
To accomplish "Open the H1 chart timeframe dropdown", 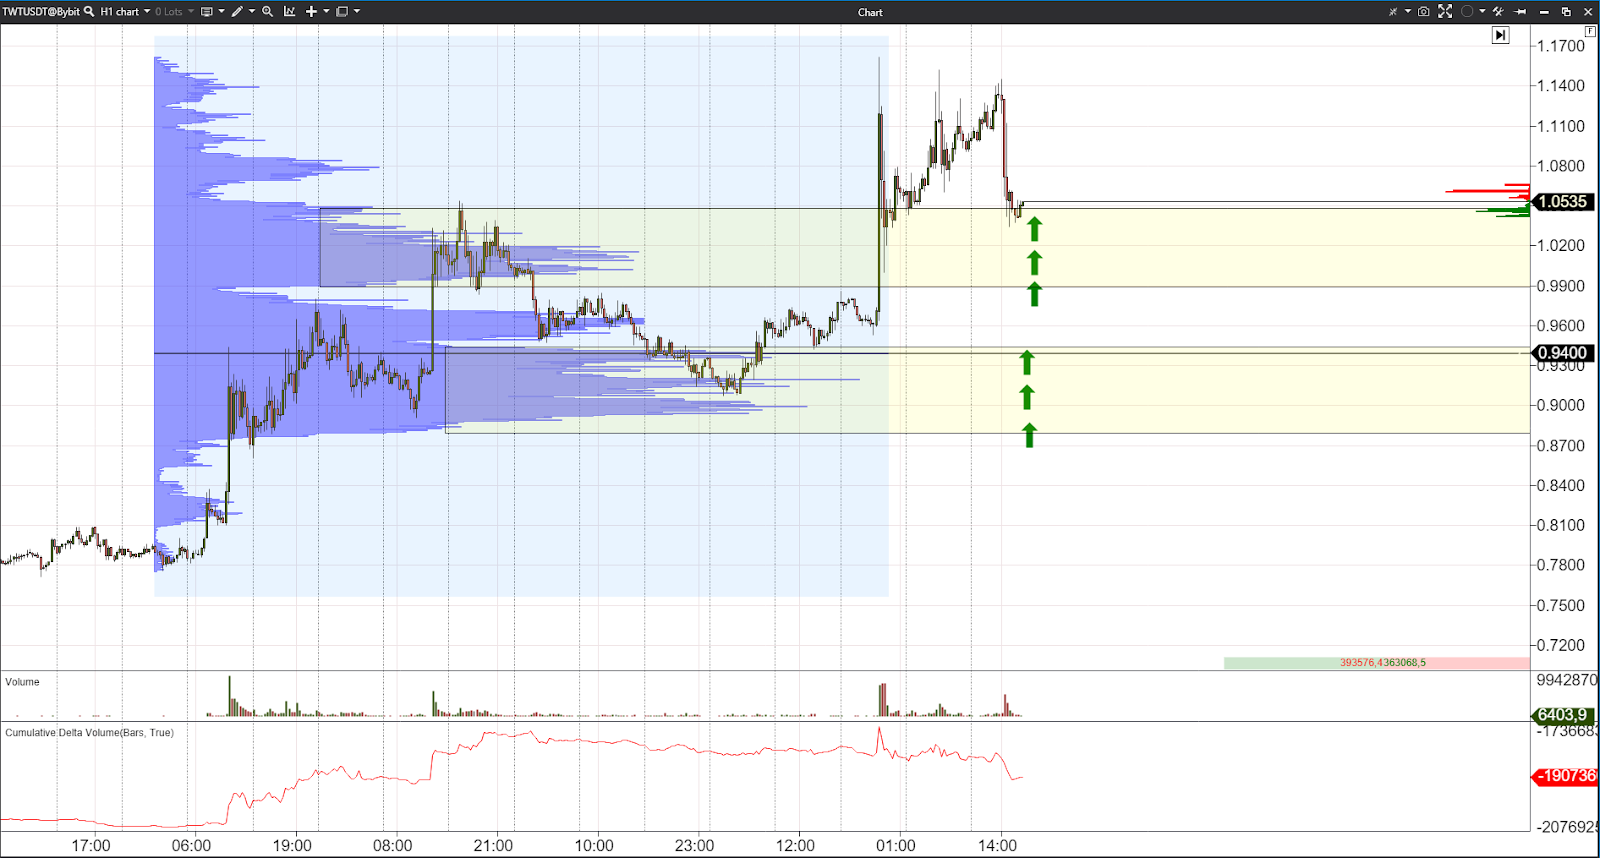I will [124, 12].
